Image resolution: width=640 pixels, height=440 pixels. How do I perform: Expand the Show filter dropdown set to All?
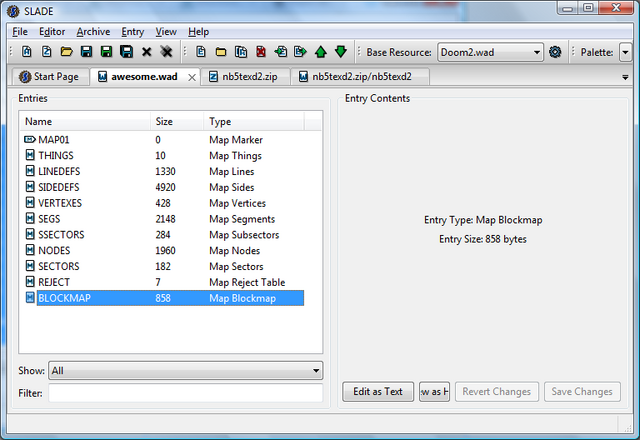[x=186, y=371]
